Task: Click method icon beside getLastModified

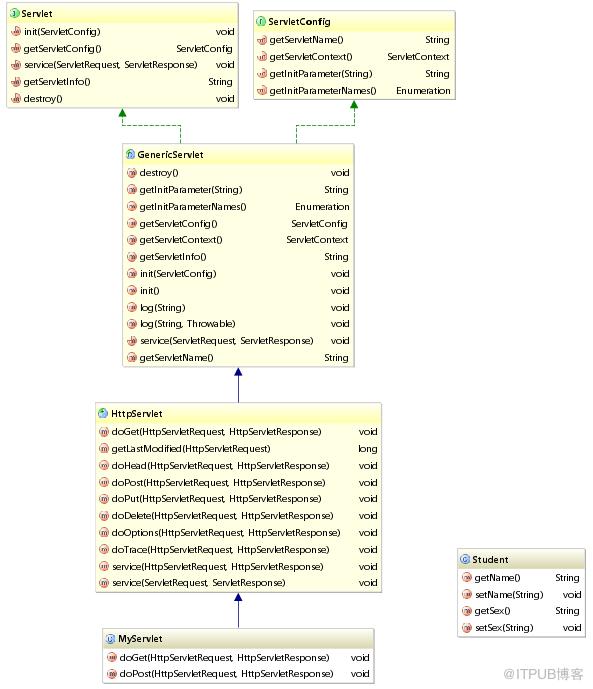Action: (104, 449)
